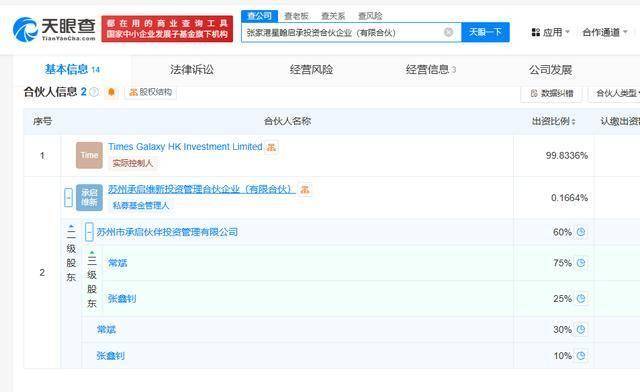Click the pie icon next to 25%
Screen dimensions: 640x392
[581, 298]
